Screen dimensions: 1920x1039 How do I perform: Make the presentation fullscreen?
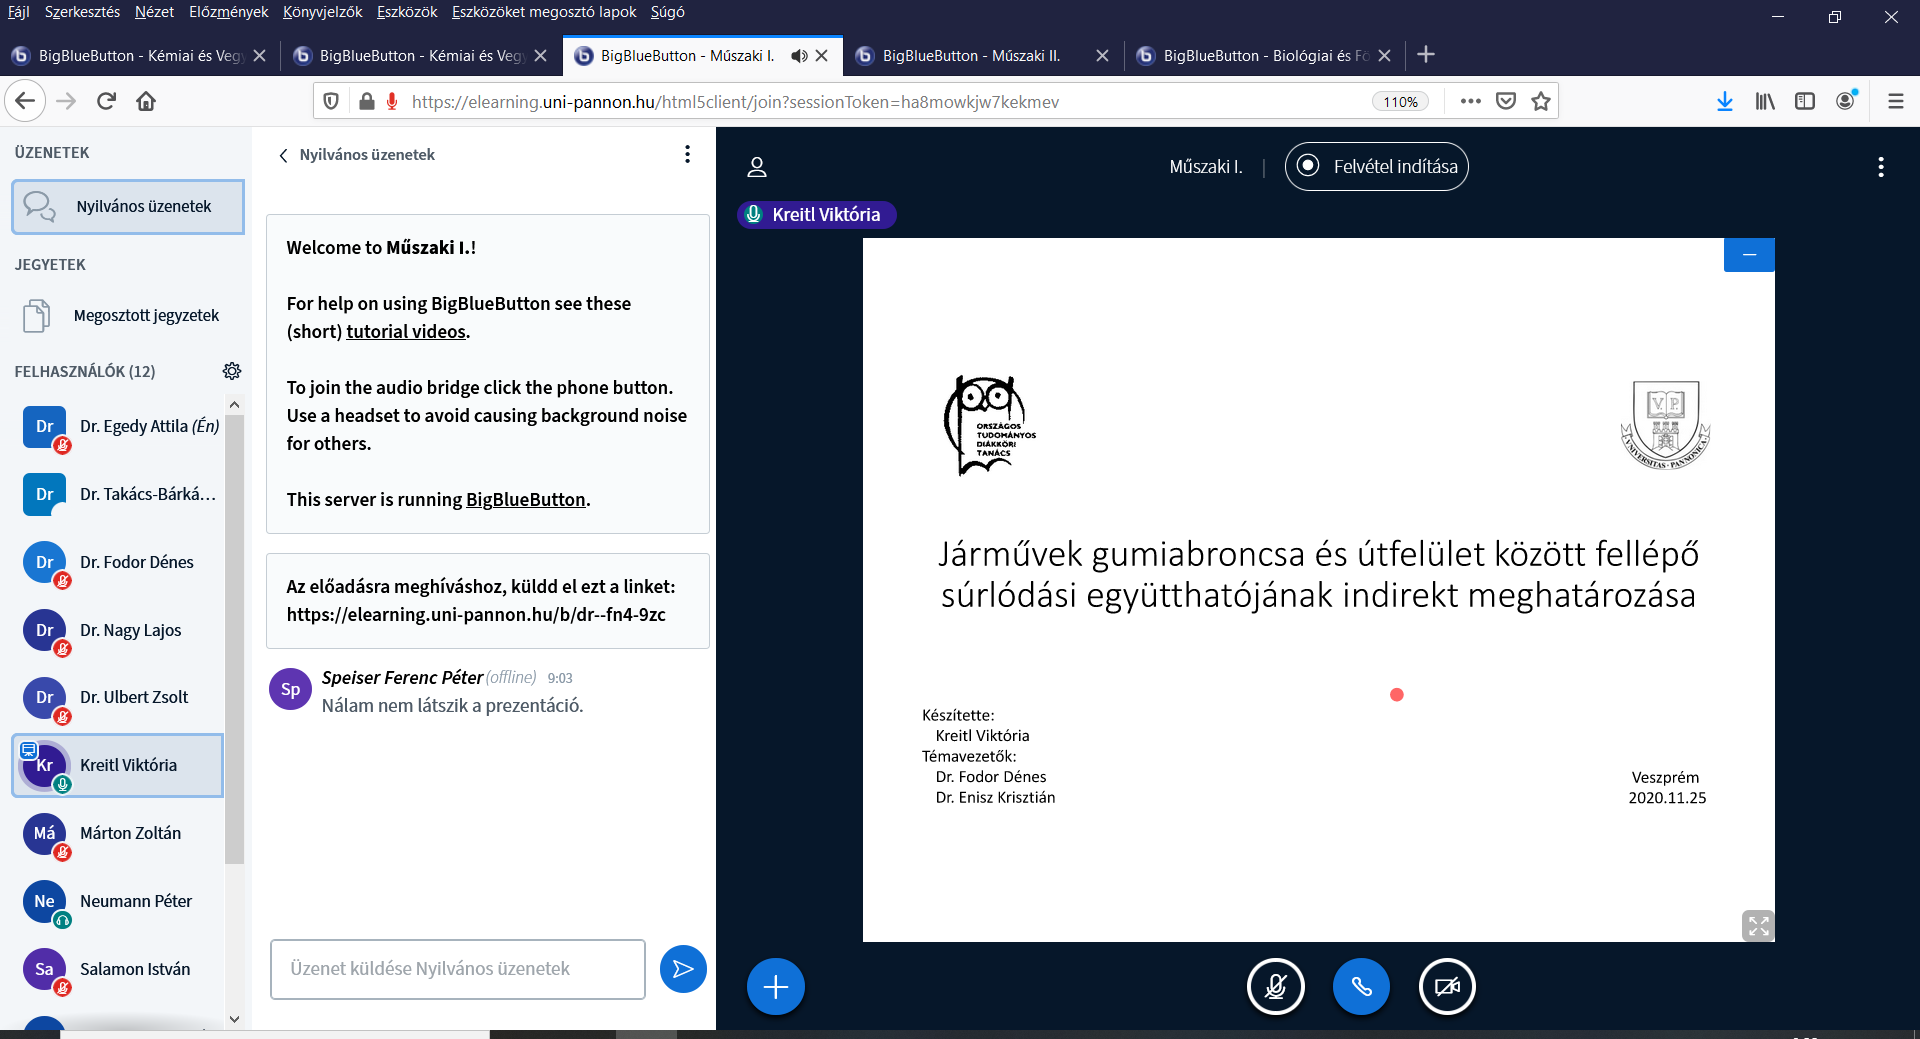[1757, 926]
